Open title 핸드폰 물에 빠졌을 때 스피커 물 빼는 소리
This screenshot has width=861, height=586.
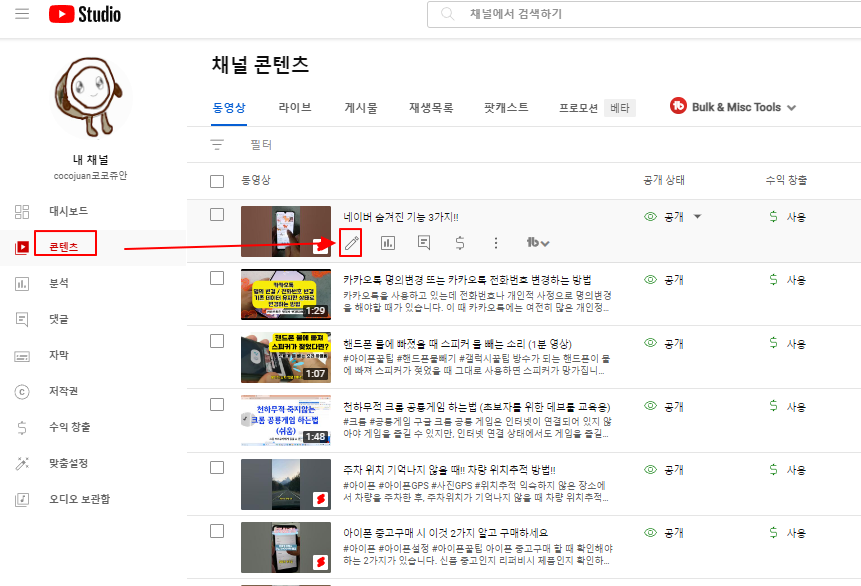pyautogui.click(x=457, y=344)
